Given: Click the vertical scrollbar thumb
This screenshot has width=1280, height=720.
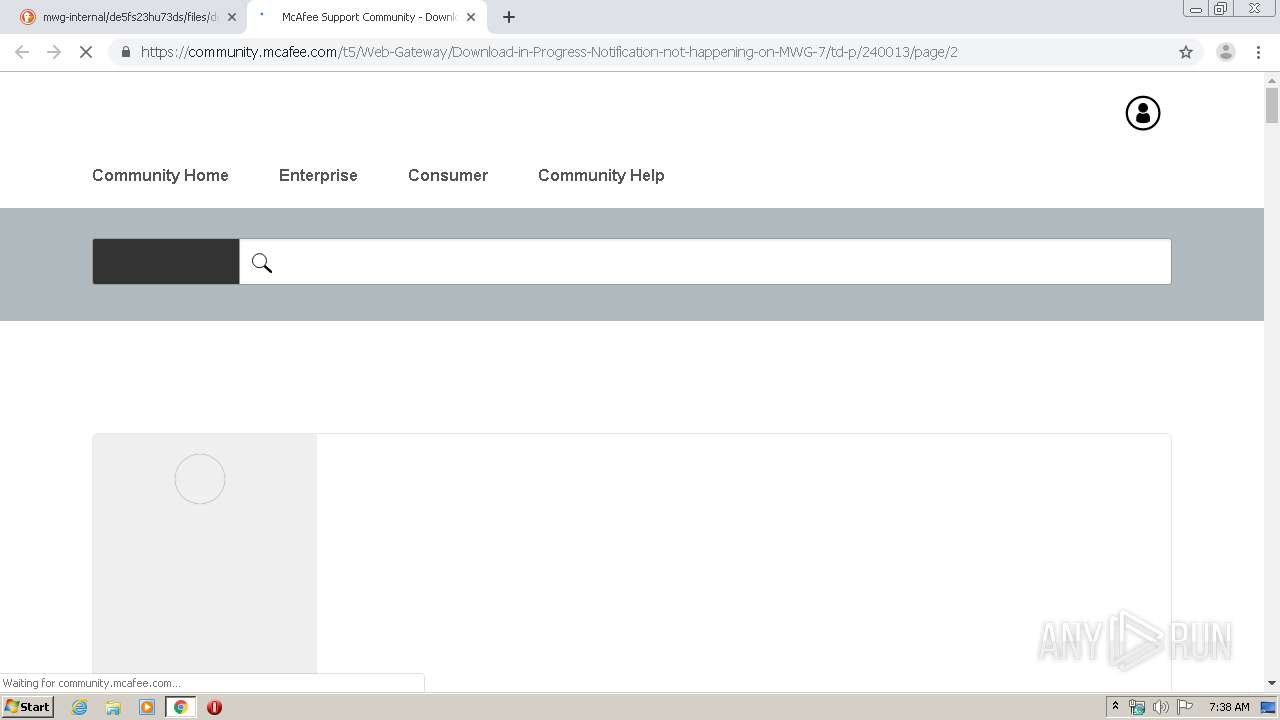Looking at the screenshot, I should pyautogui.click(x=1272, y=105).
